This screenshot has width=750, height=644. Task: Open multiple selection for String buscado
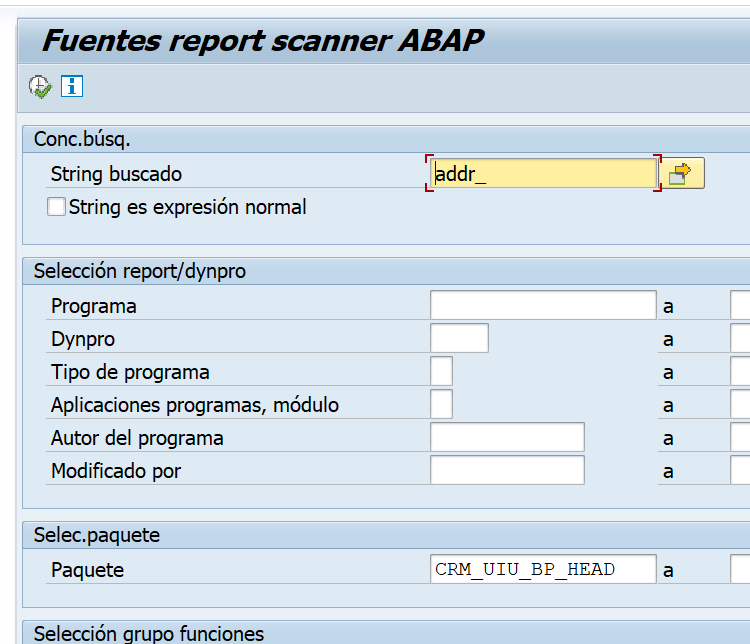pyautogui.click(x=680, y=174)
